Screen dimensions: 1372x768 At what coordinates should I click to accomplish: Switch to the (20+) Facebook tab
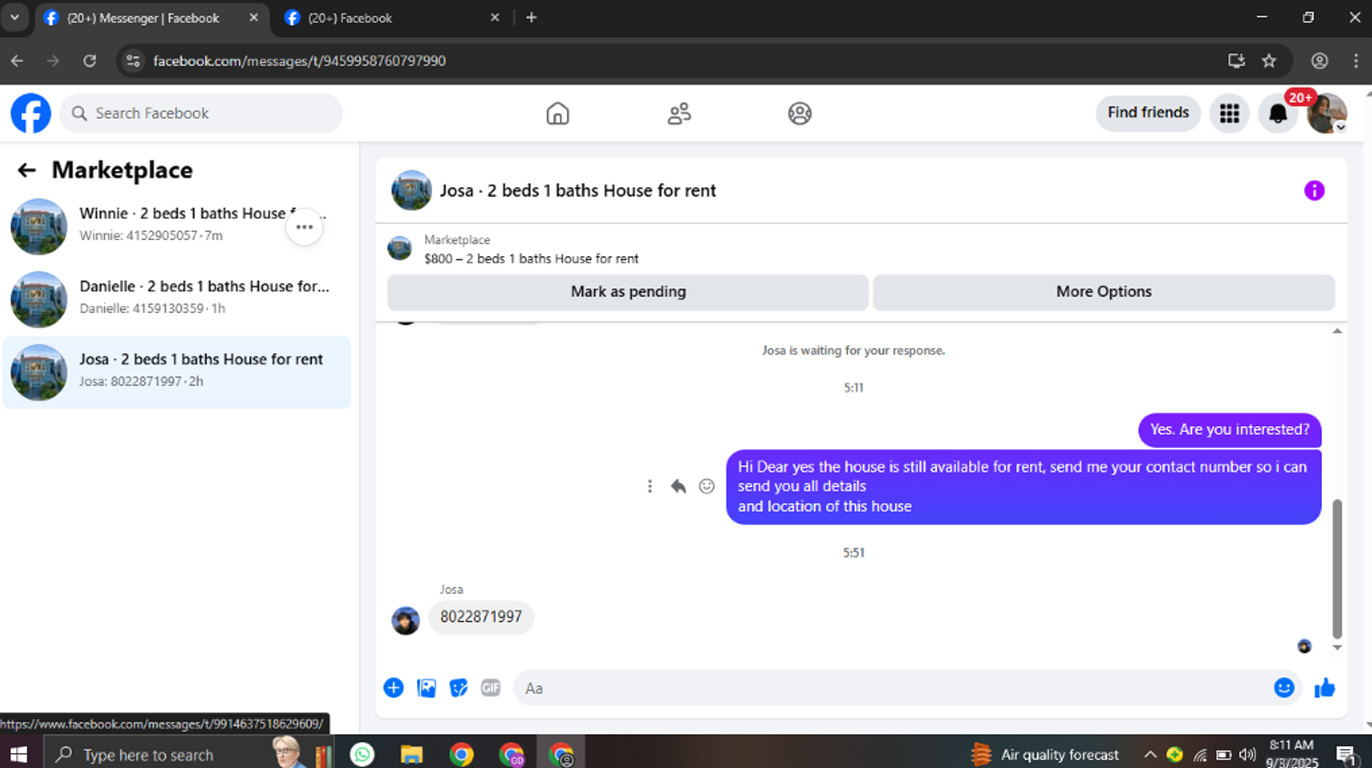350,18
